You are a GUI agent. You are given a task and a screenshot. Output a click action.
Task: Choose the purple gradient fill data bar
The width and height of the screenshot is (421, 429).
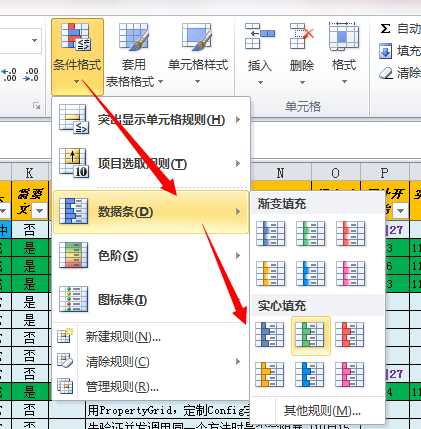tap(350, 273)
